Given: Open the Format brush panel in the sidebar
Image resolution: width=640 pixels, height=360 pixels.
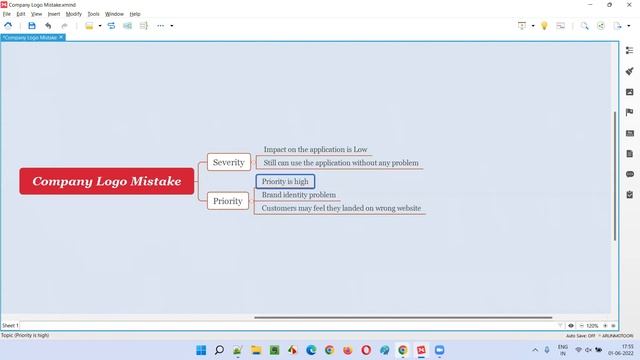Looking at the screenshot, I should tap(629, 71).
